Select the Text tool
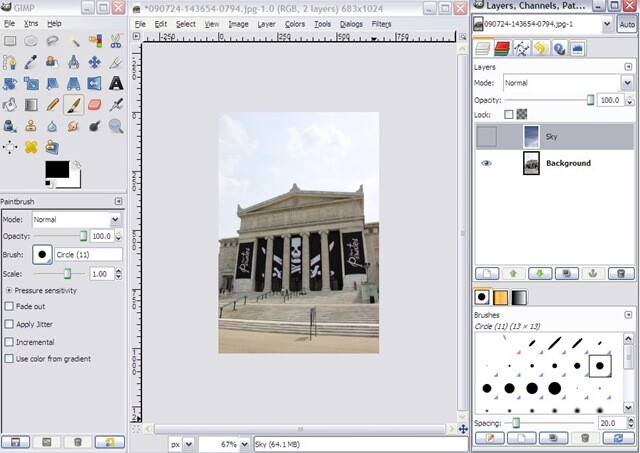 coord(116,83)
